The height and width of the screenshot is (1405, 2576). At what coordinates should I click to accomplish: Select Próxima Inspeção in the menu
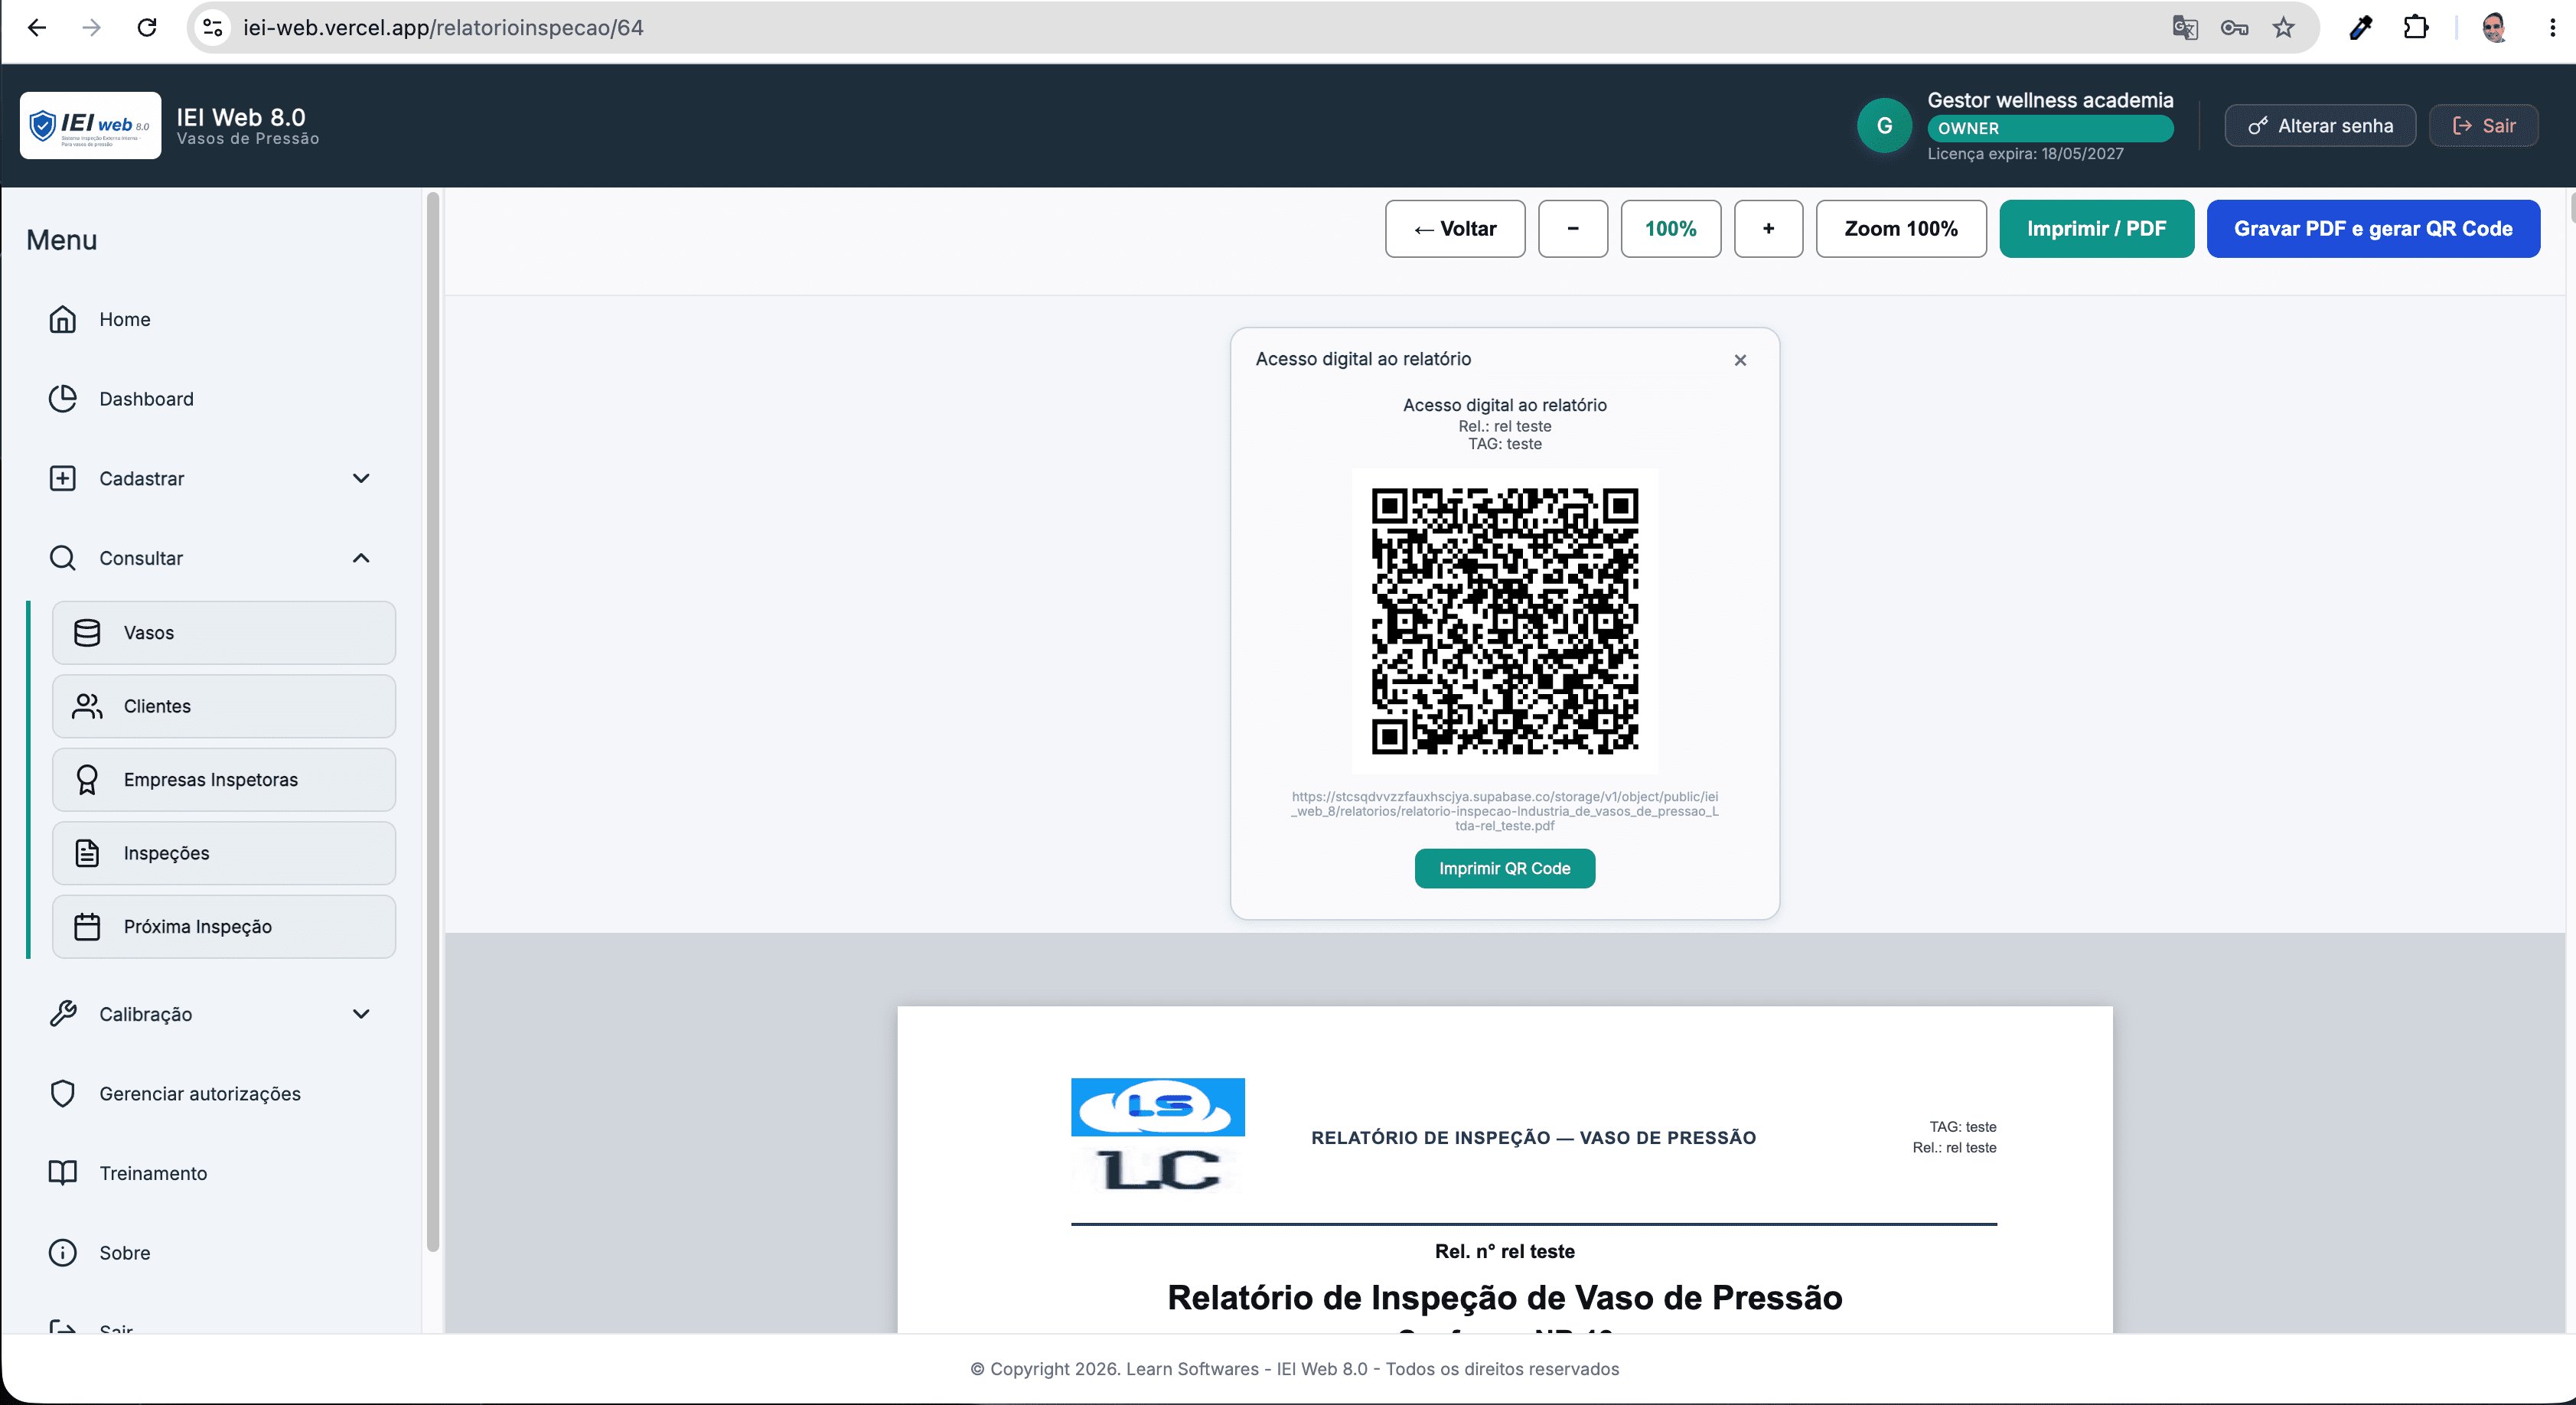[x=224, y=927]
